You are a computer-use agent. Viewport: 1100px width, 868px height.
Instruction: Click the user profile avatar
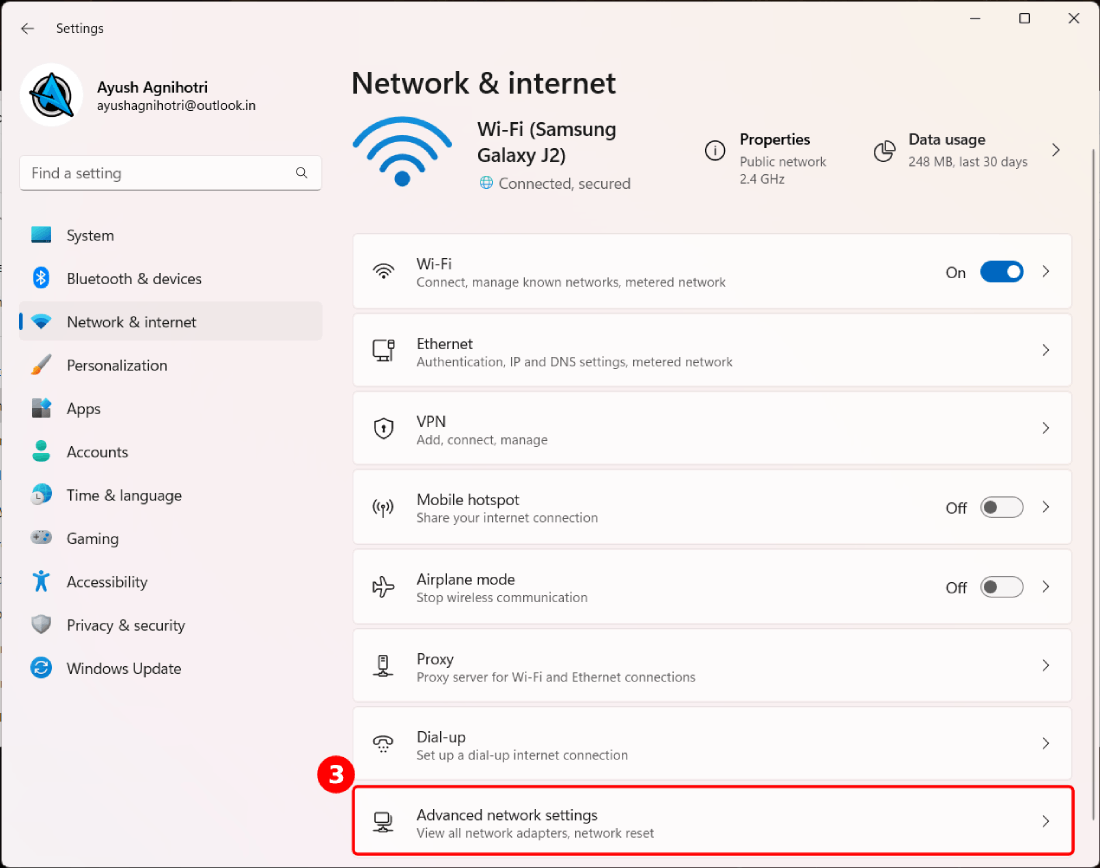click(x=51, y=95)
